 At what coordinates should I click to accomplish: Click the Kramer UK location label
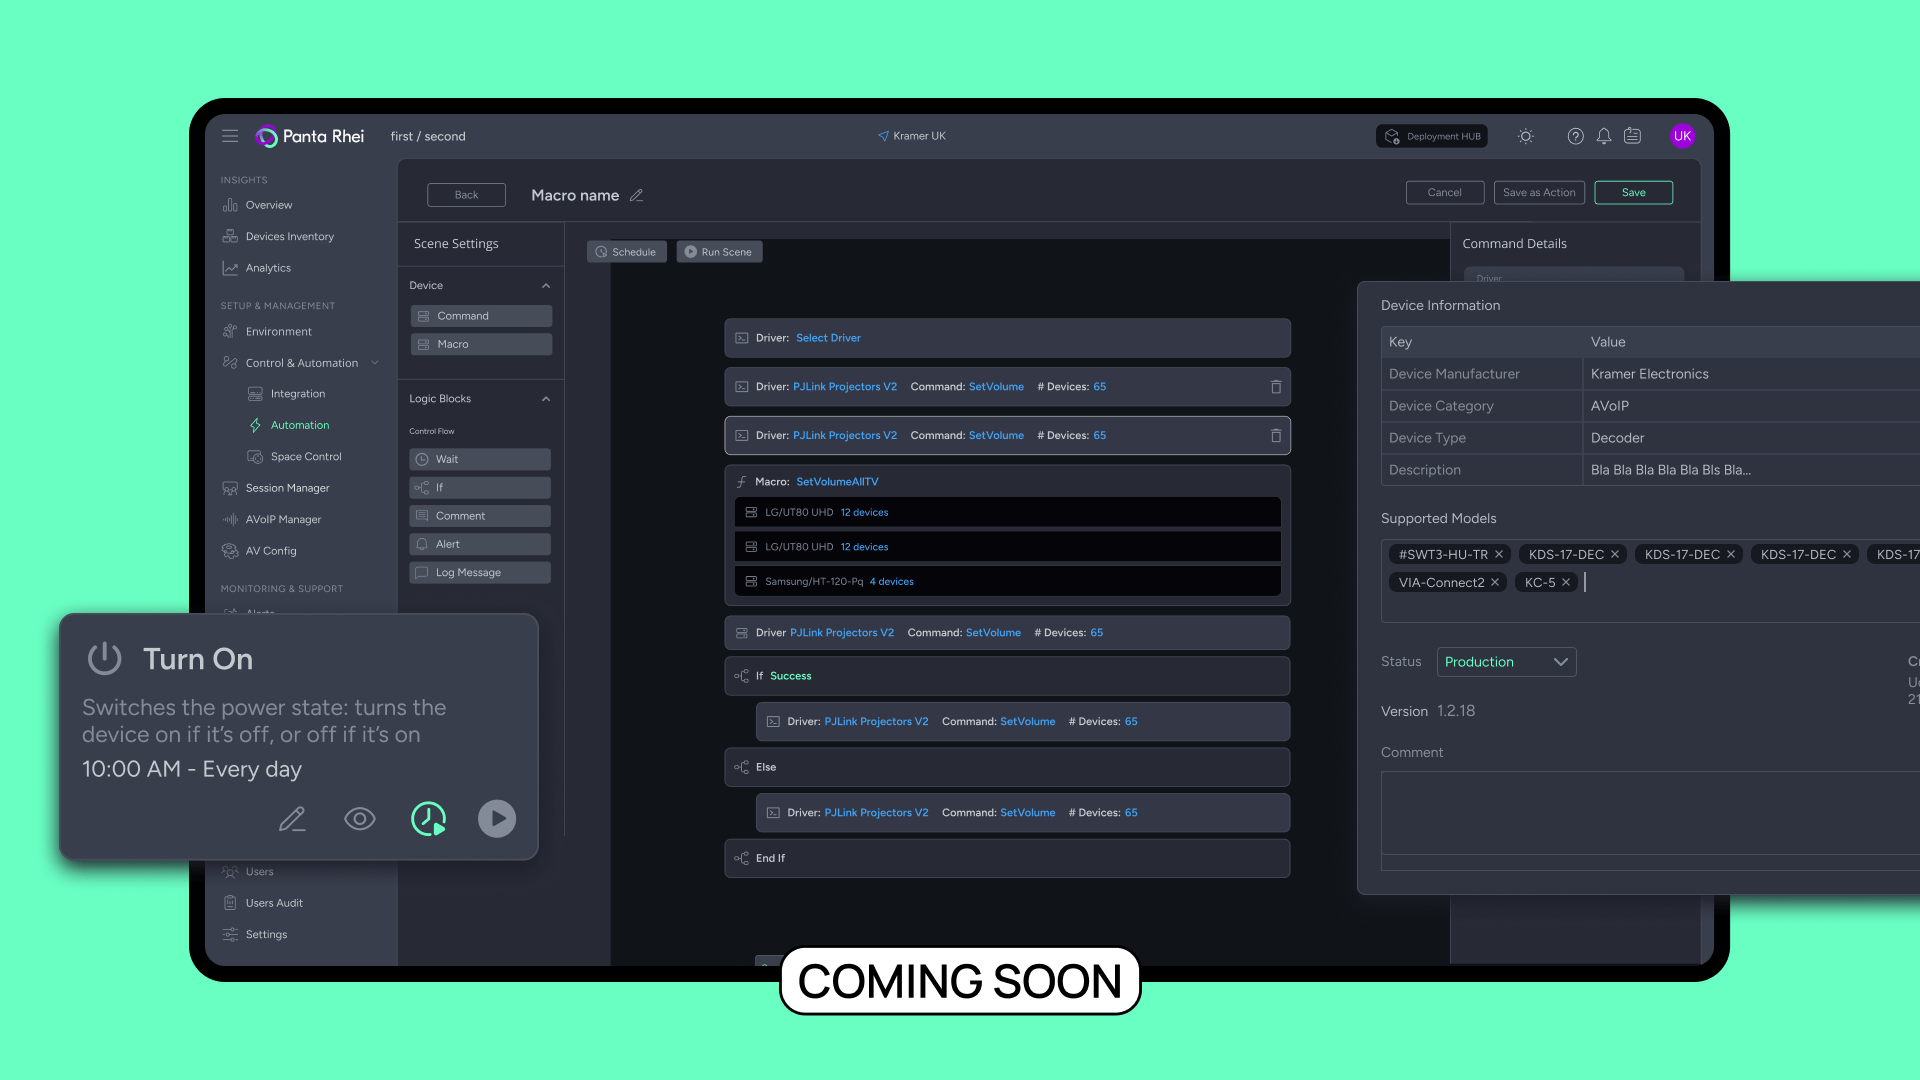tap(912, 136)
